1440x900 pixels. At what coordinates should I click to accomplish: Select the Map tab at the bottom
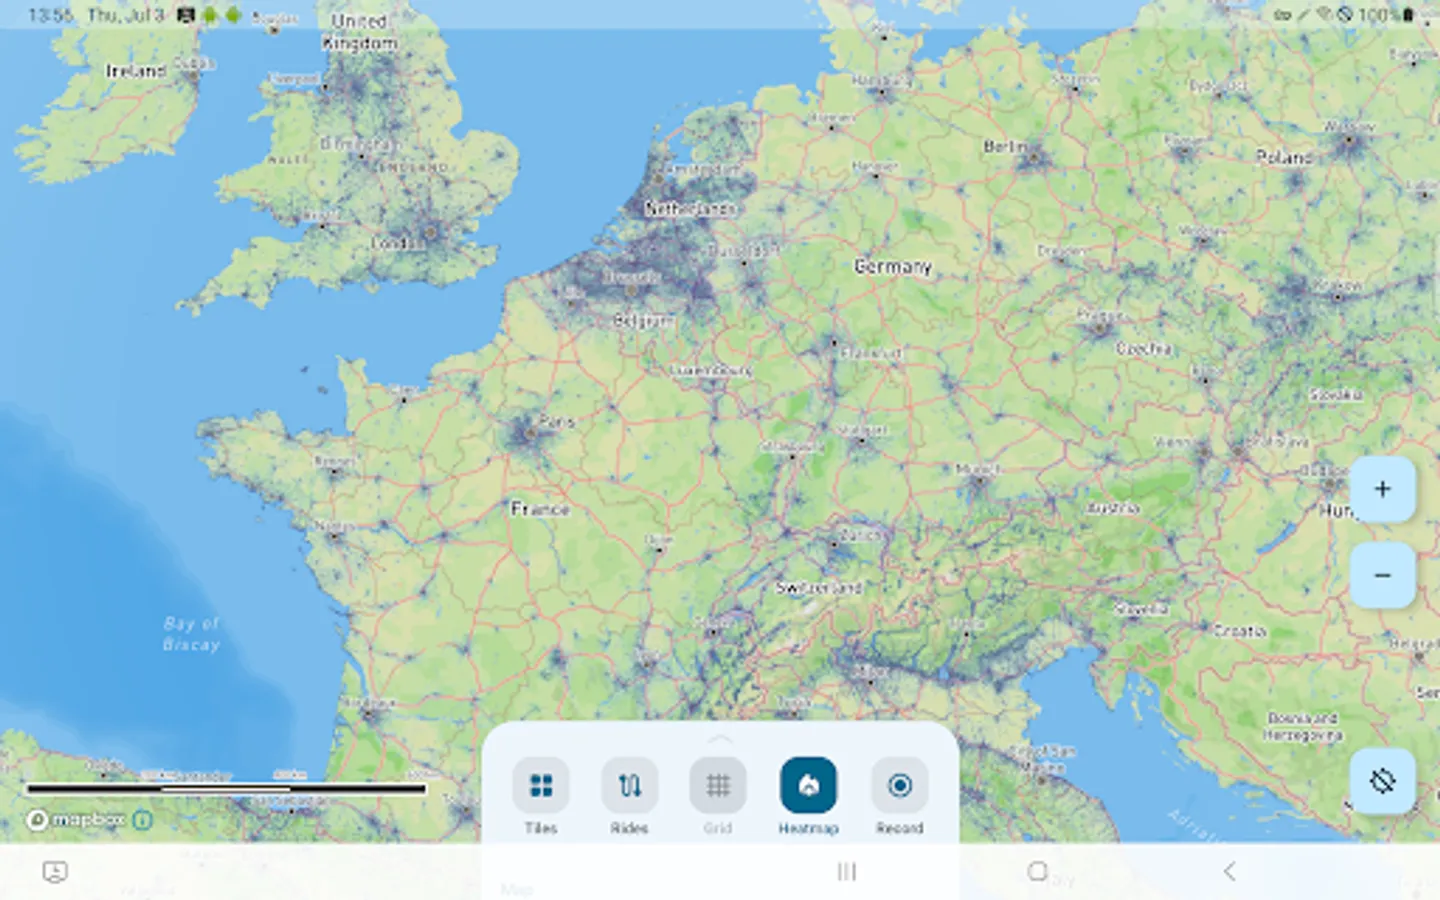tap(519, 888)
